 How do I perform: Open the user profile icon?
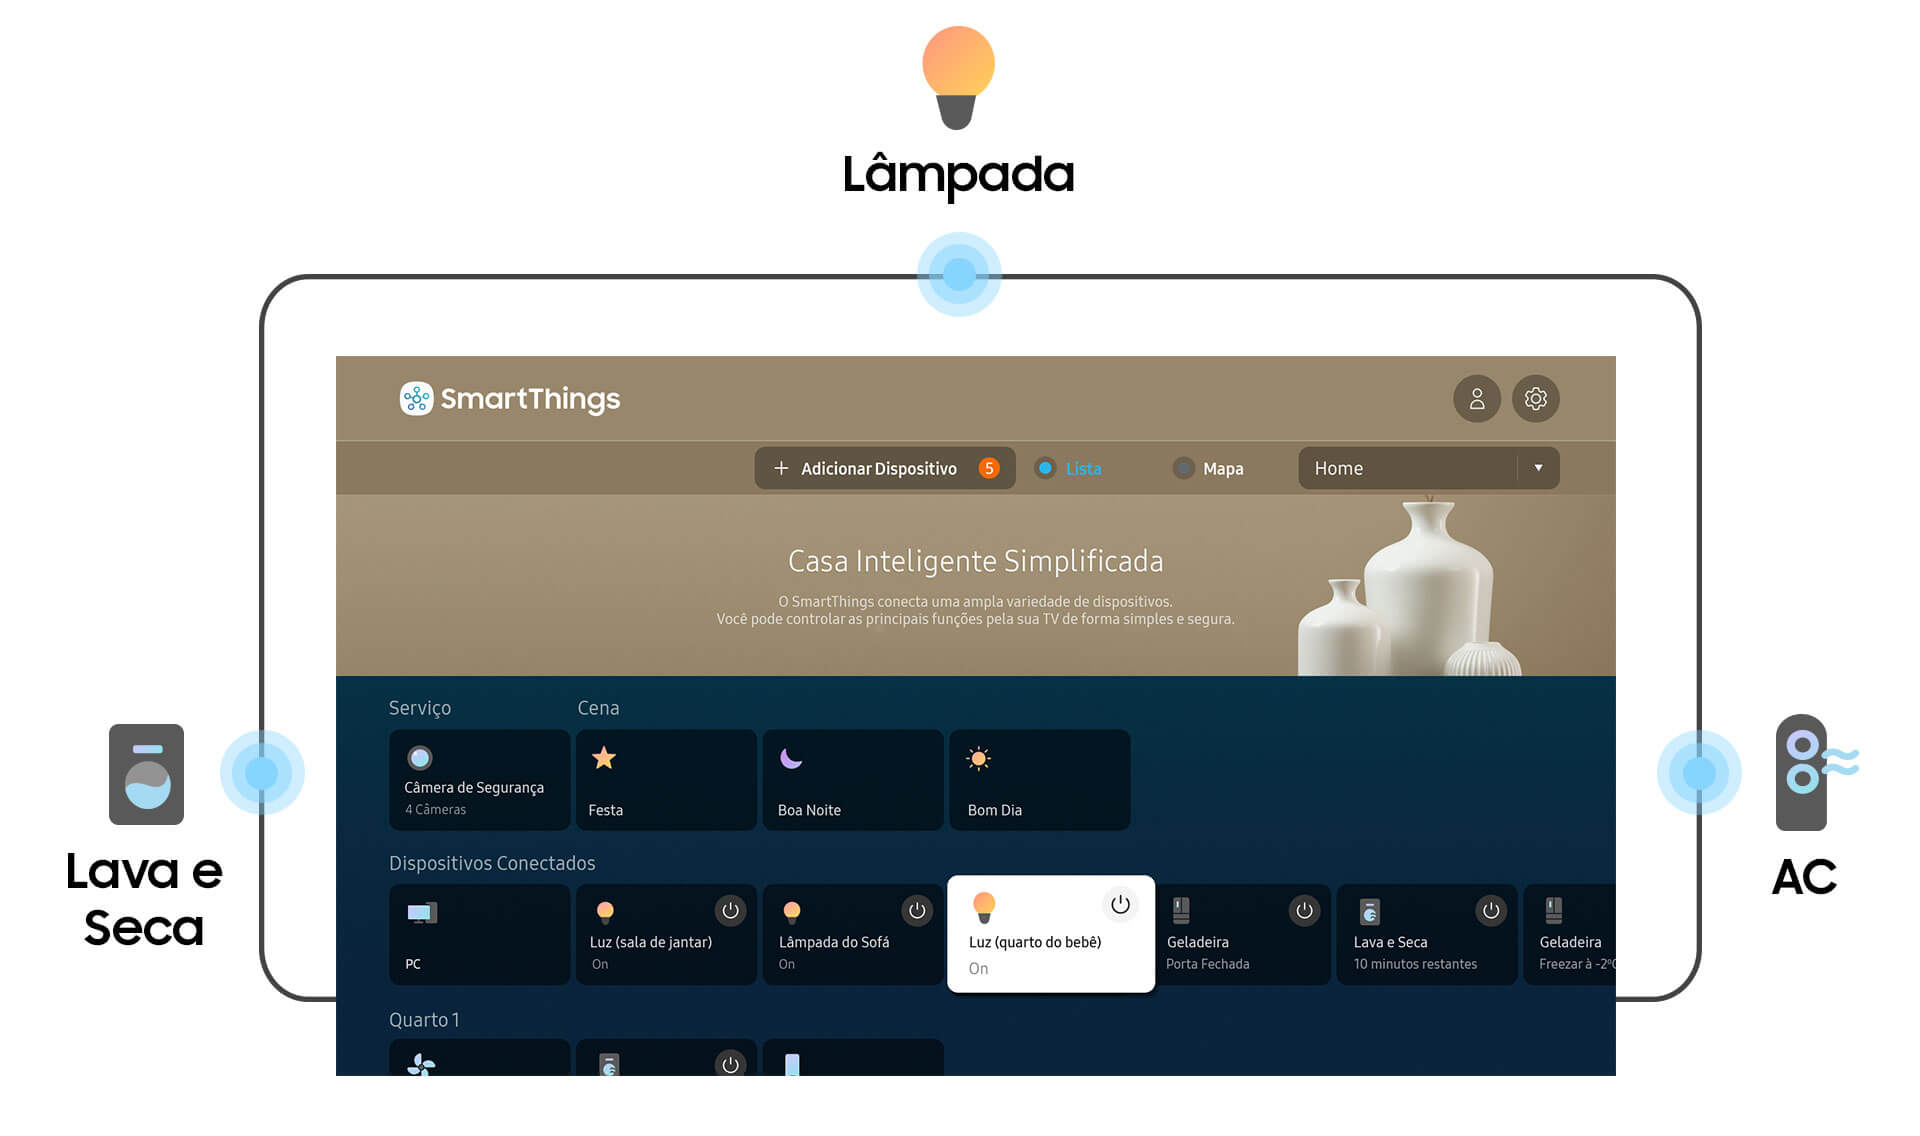[x=1476, y=399]
